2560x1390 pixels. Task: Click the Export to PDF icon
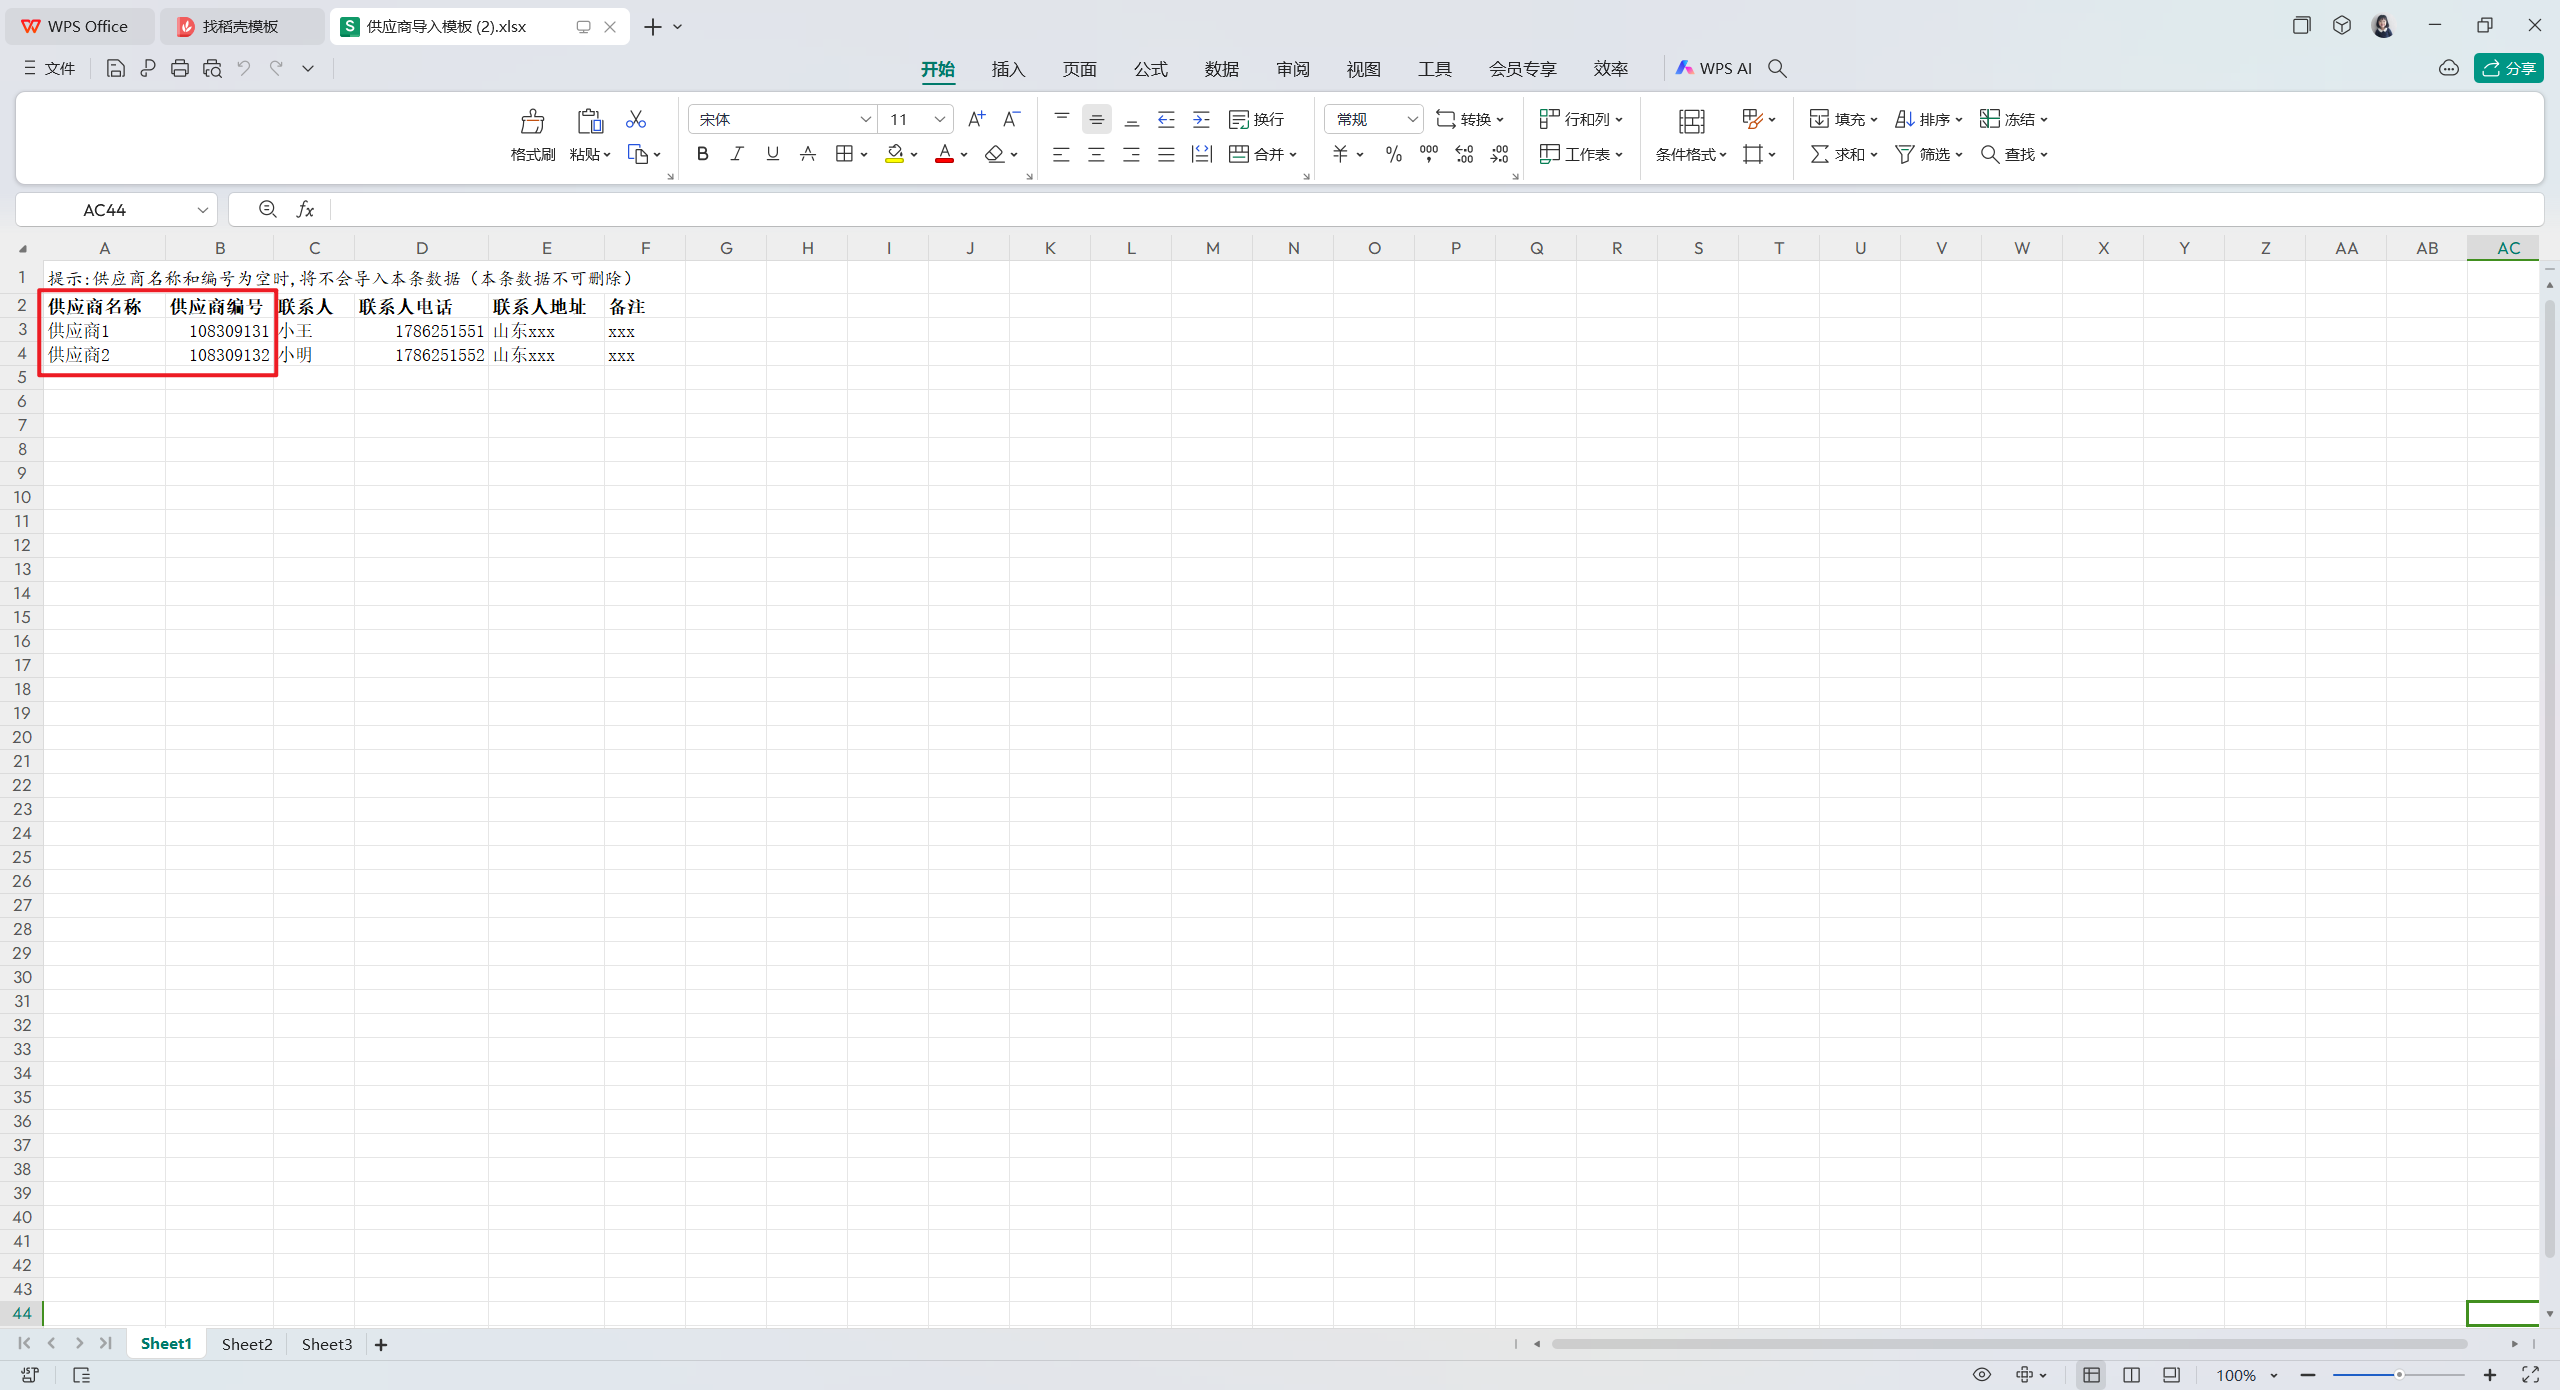[x=148, y=68]
